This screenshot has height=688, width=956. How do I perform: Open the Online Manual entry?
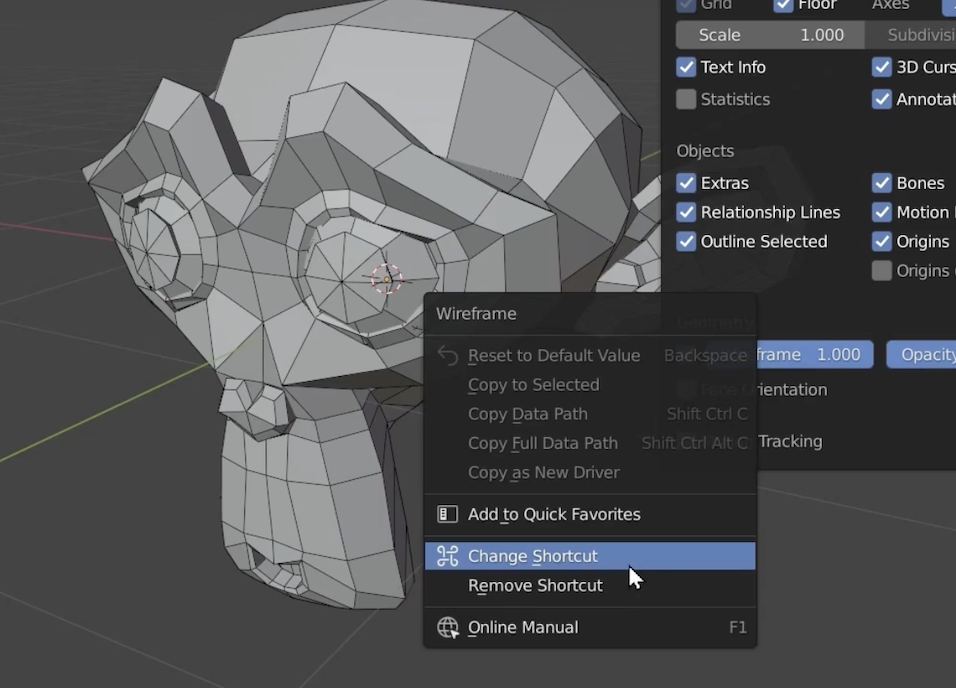click(x=590, y=628)
